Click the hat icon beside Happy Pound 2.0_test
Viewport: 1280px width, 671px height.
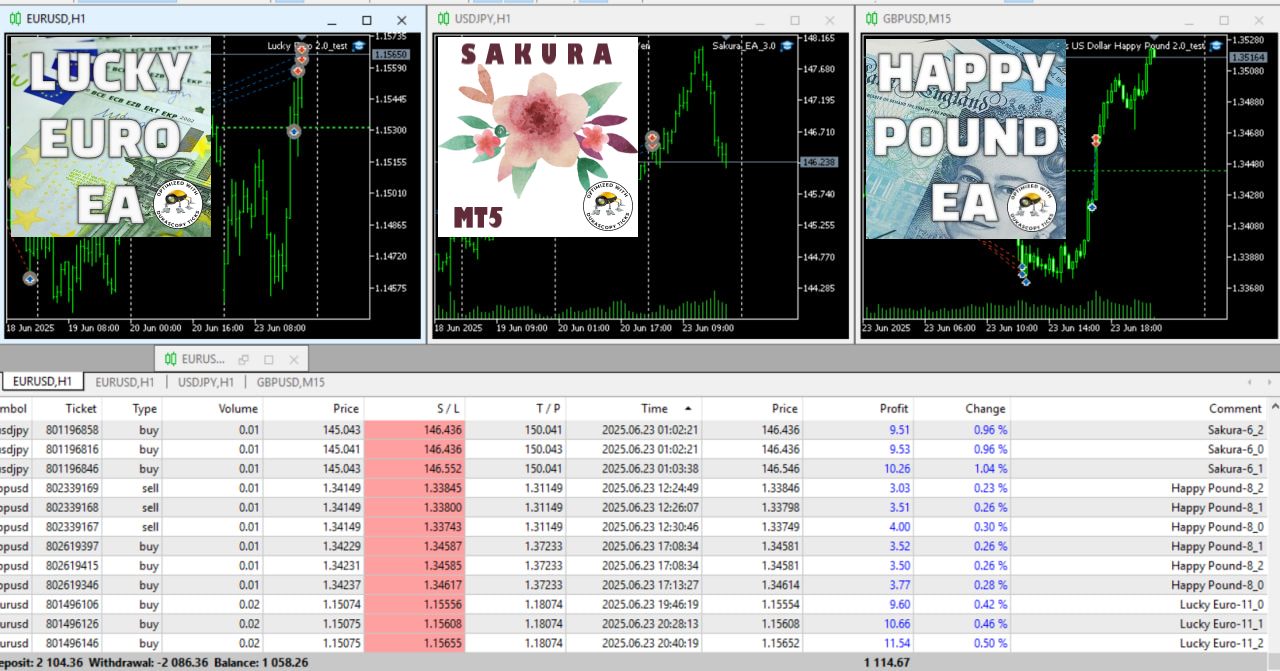click(x=1215, y=46)
